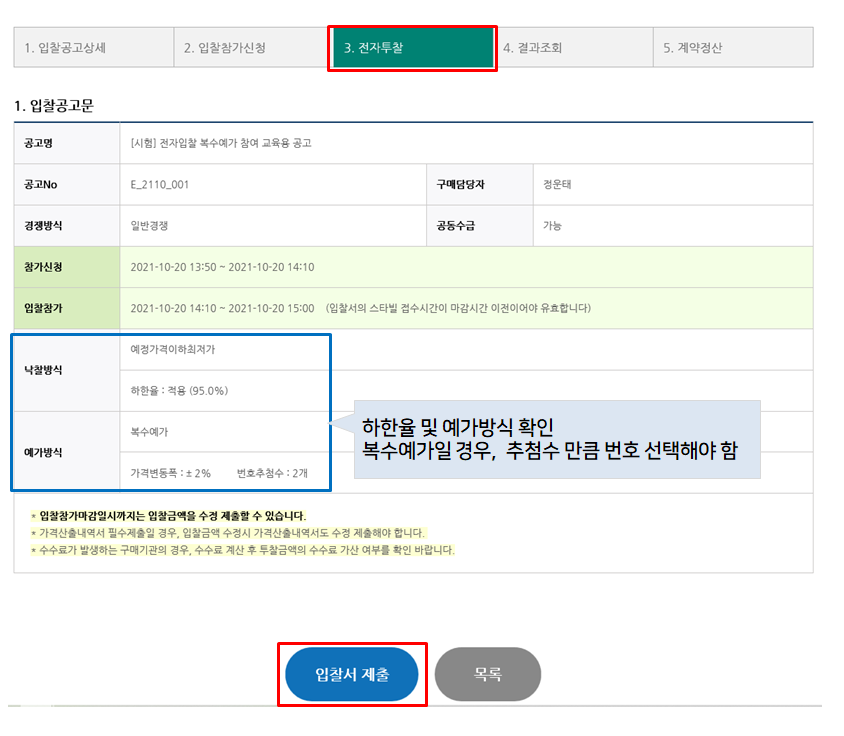Select the 3. 전자투찰 tab

point(412,47)
